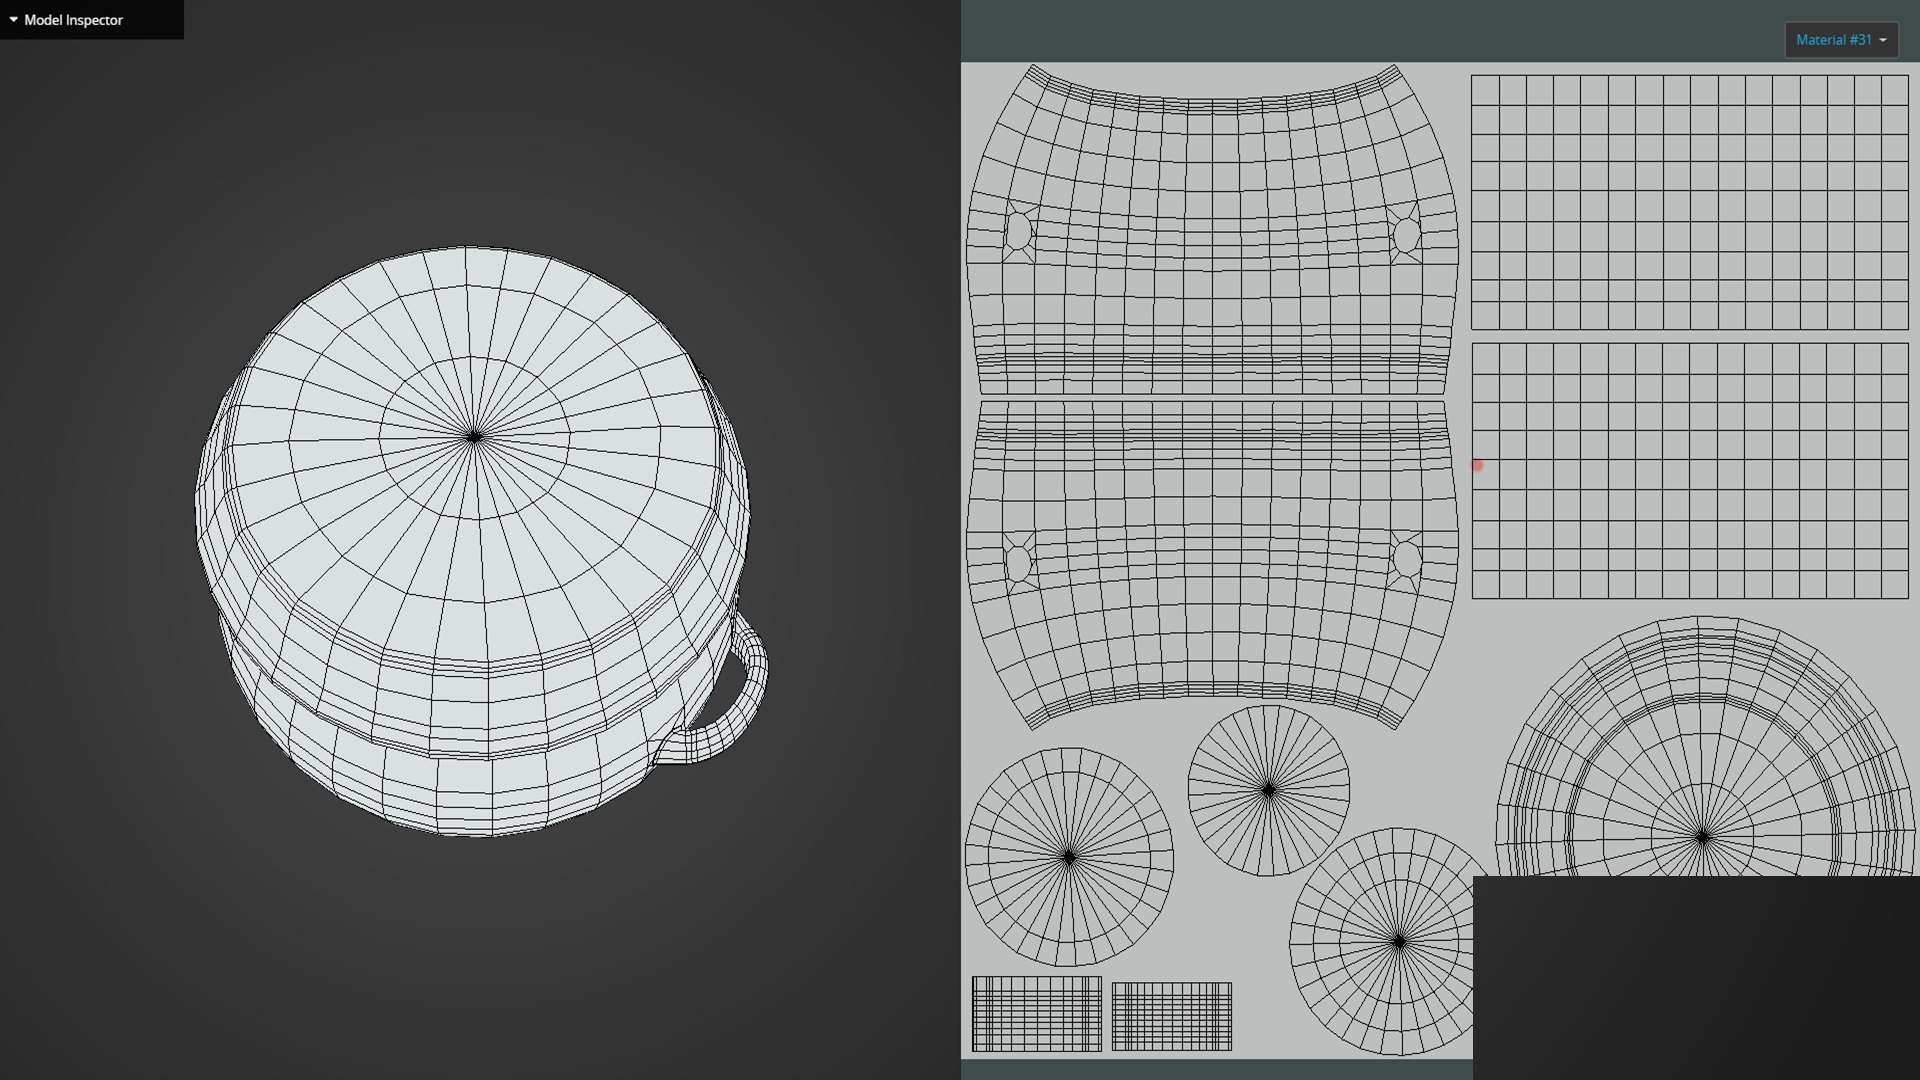Viewport: 1920px width, 1080px height.
Task: Click the bottom-left circular UV island center
Action: [1069, 857]
